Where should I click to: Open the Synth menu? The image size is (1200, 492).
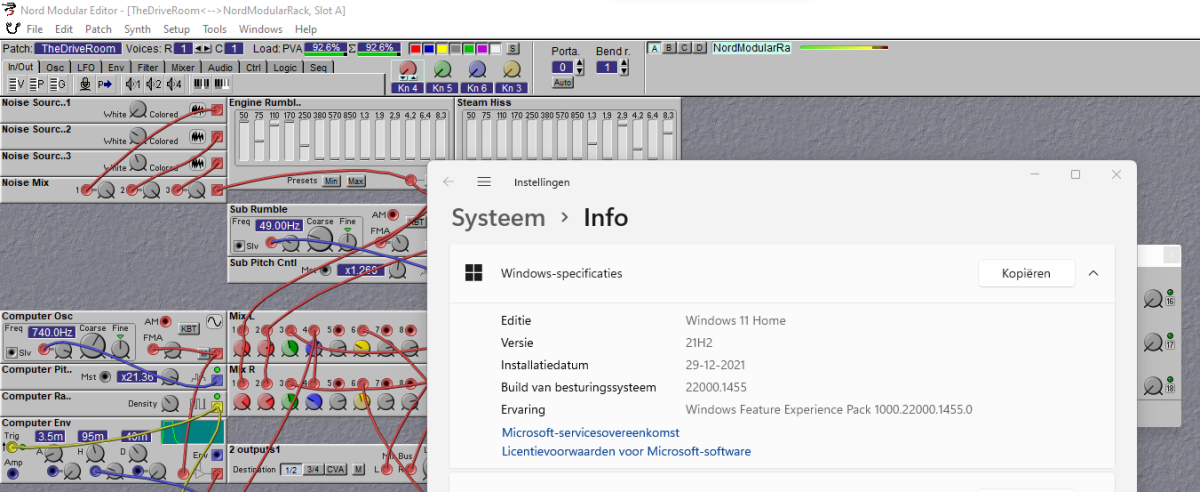click(x=138, y=29)
